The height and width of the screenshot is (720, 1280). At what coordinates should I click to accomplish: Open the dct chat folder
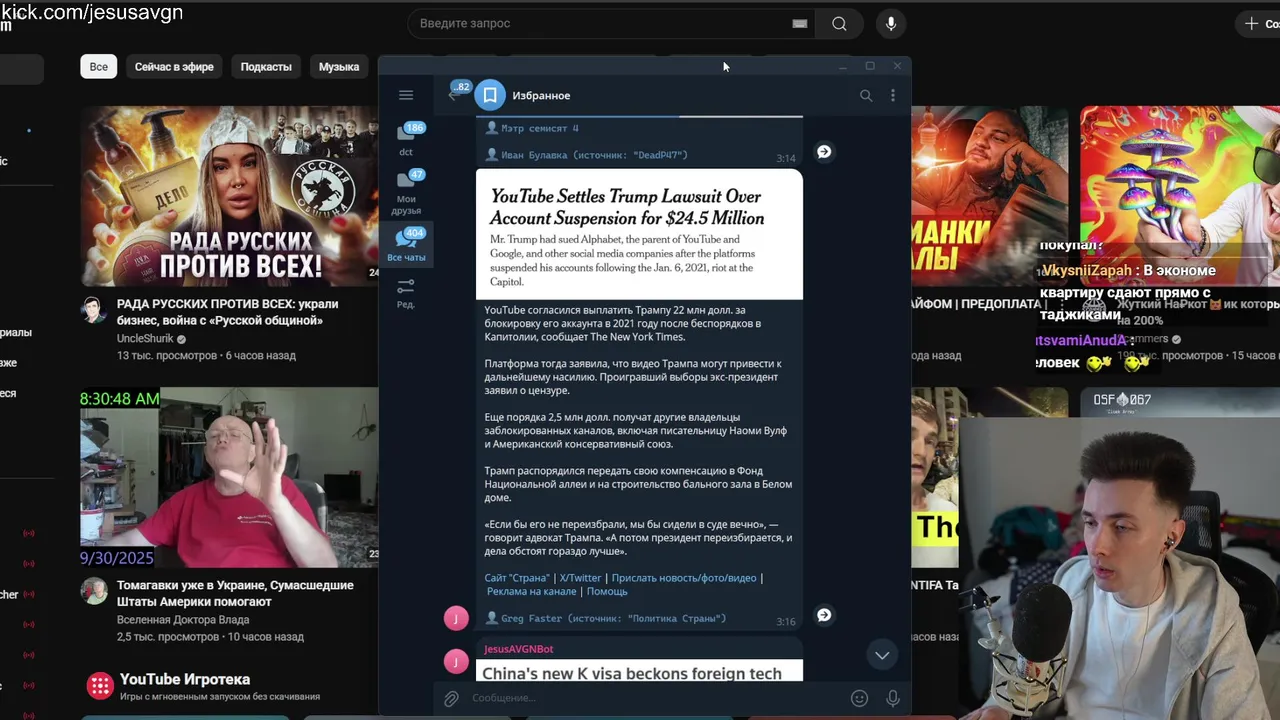tap(406, 139)
